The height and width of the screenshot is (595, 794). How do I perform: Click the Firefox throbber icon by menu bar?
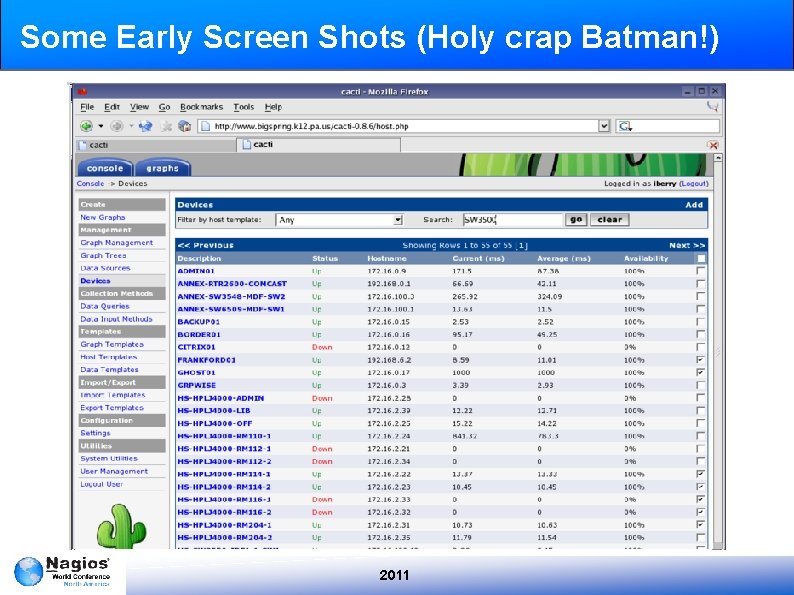coord(712,106)
